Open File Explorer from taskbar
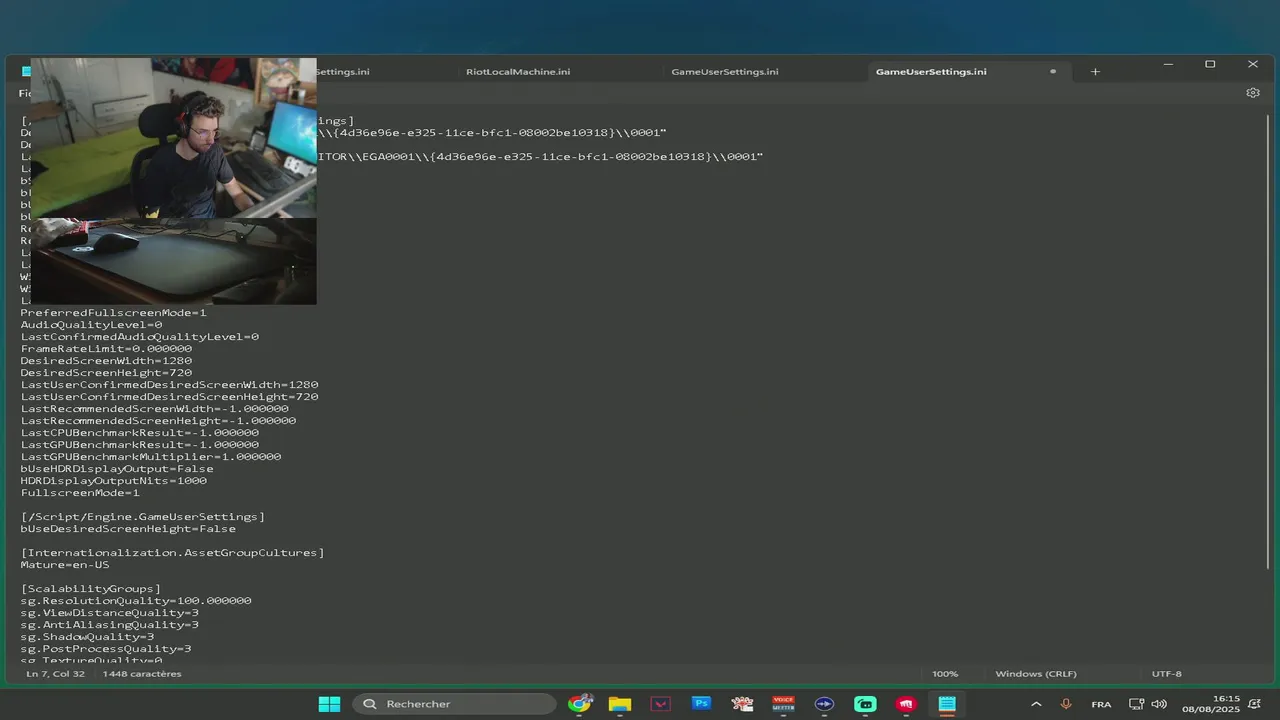The width and height of the screenshot is (1280, 720). [x=620, y=704]
